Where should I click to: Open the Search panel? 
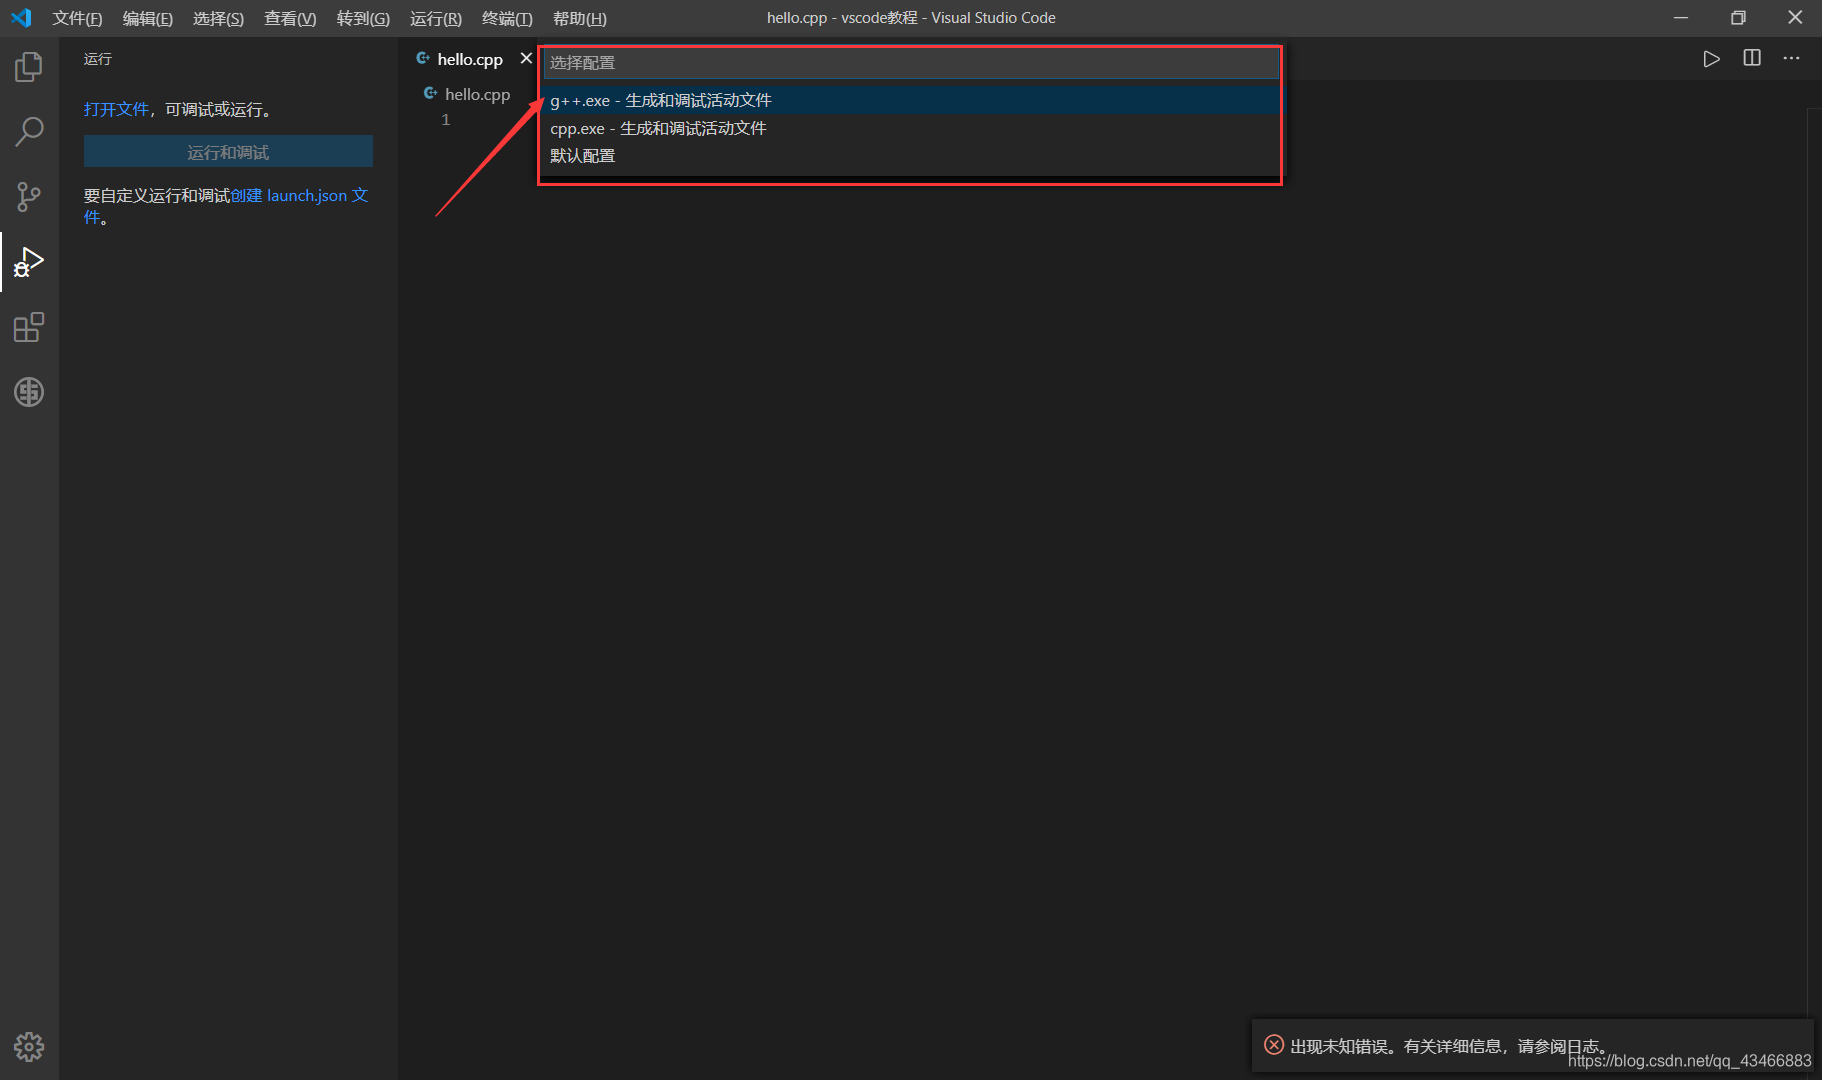(28, 131)
